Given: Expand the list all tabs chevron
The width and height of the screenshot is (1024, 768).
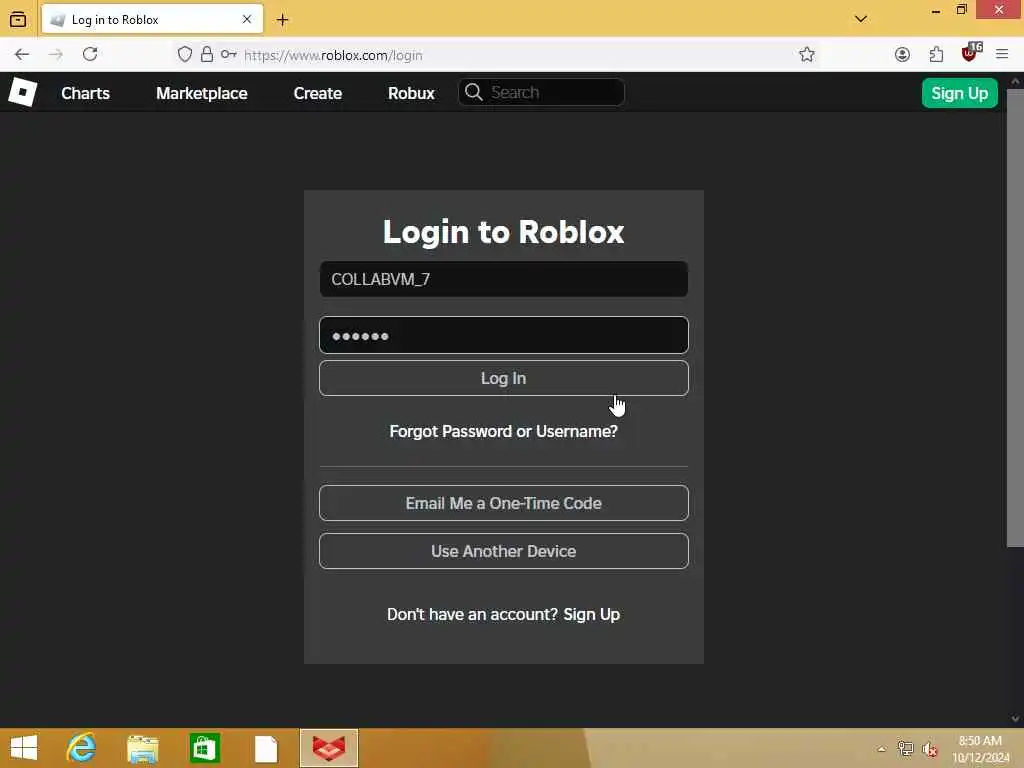Looking at the screenshot, I should tap(861, 19).
